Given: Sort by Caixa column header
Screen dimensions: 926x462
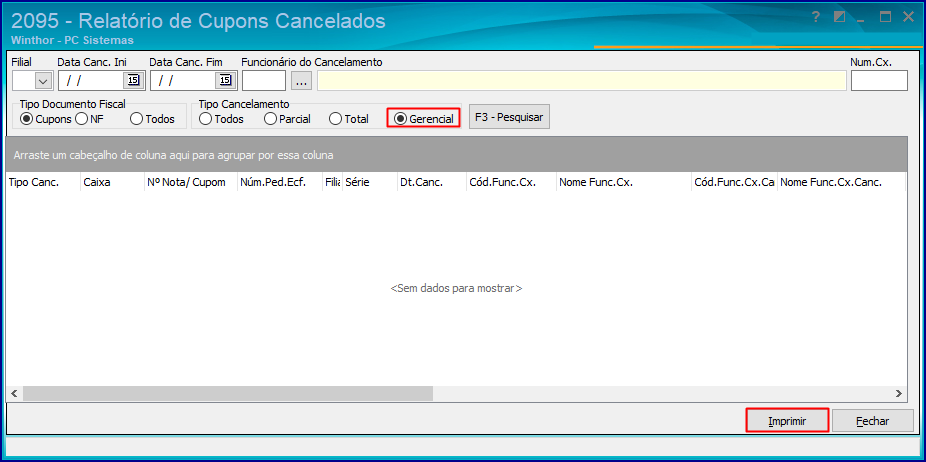Looking at the screenshot, I should point(112,183).
